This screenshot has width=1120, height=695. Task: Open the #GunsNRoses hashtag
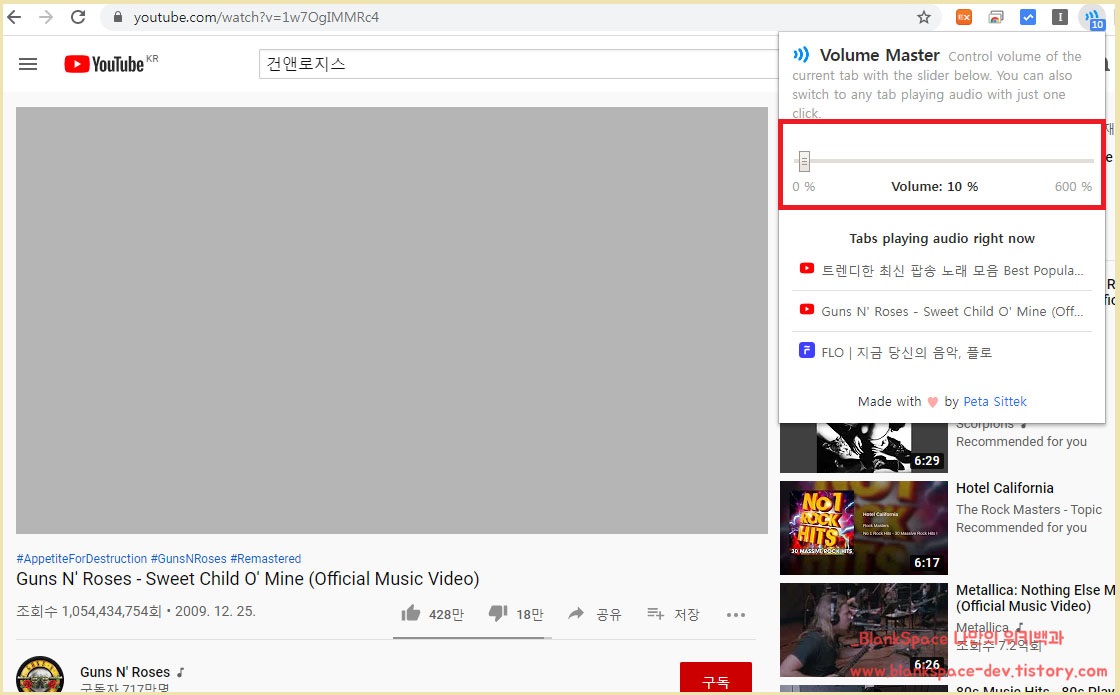click(189, 559)
